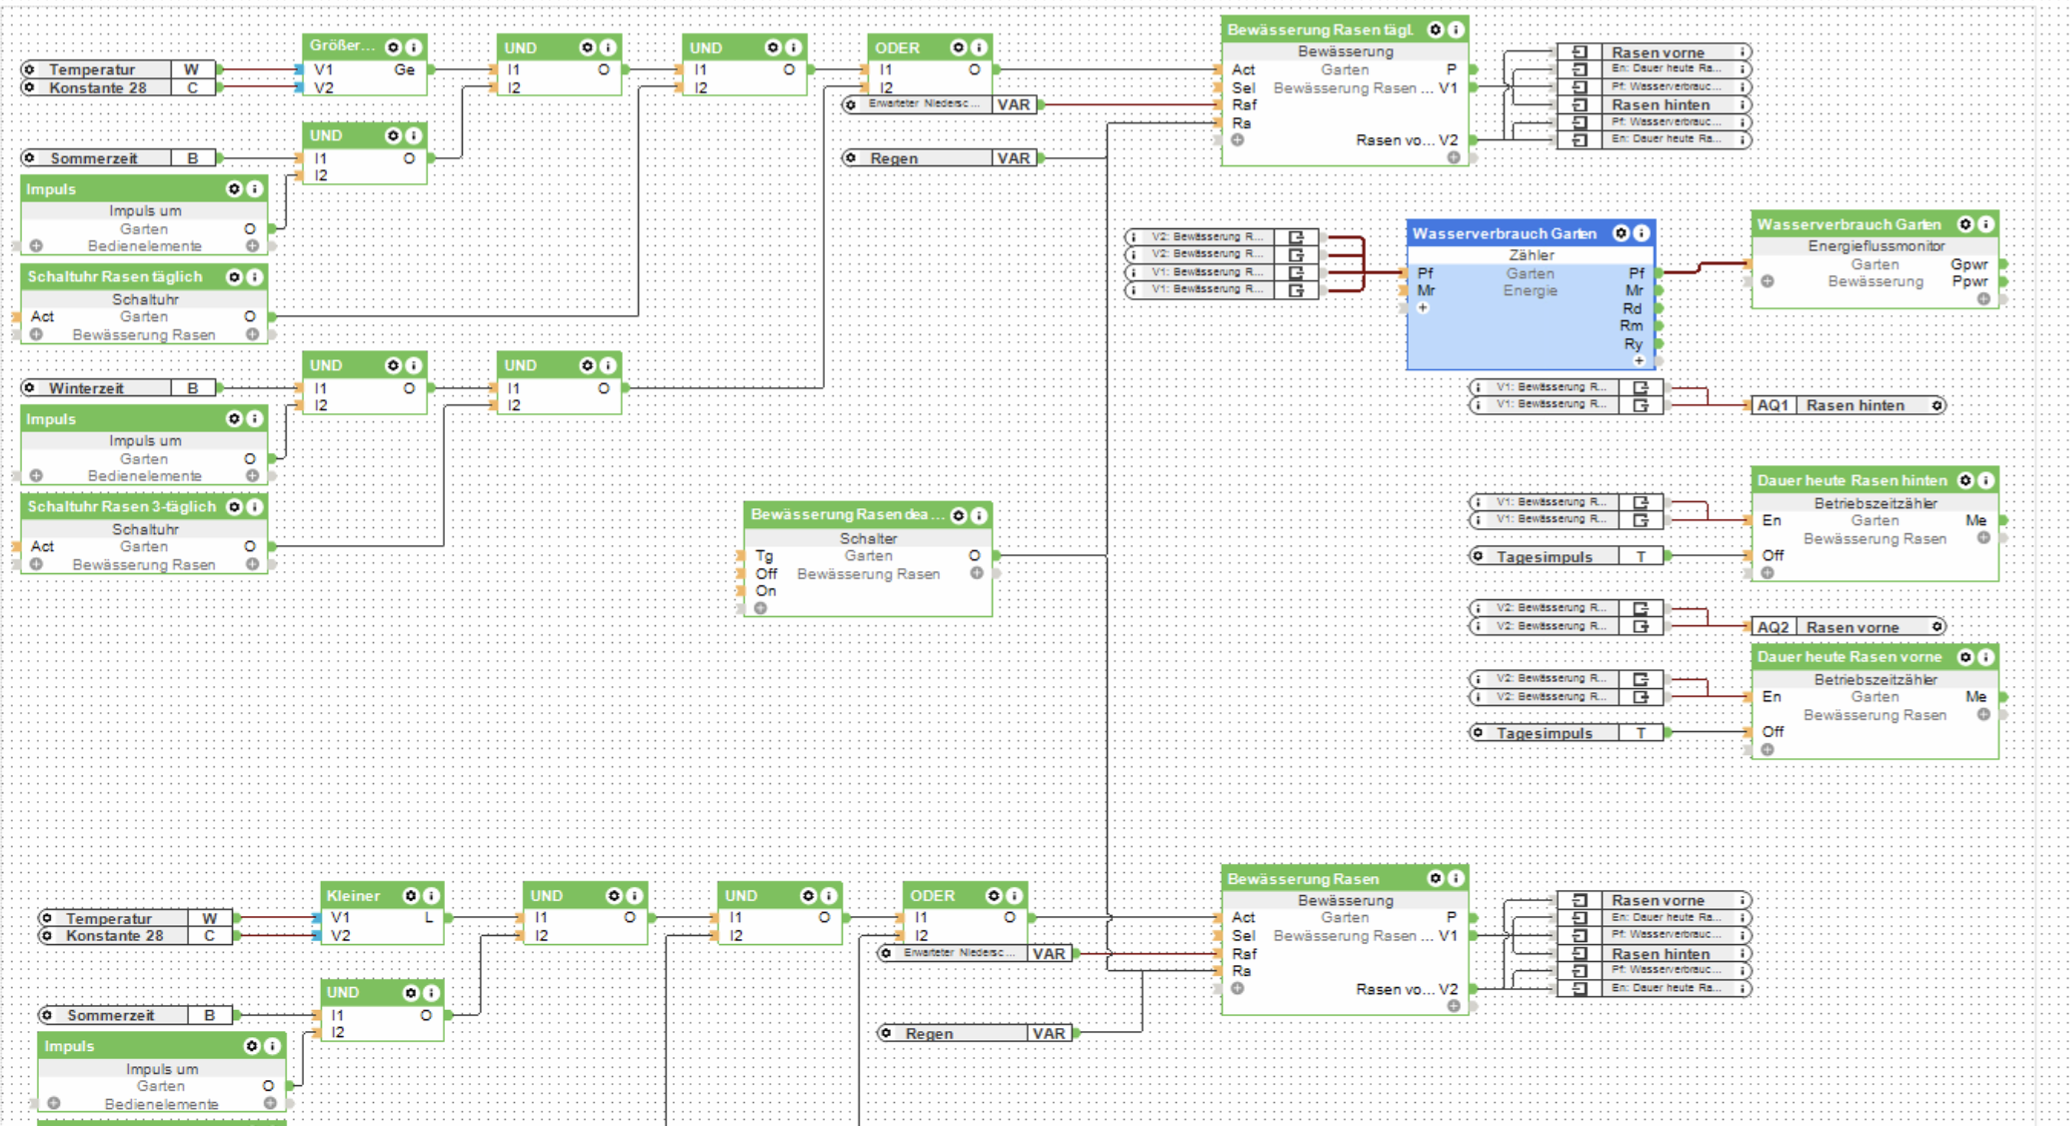Image resolution: width=2070 pixels, height=1126 pixels.
Task: Select Dauer heute Rasen vorne block title
Action: [1849, 657]
